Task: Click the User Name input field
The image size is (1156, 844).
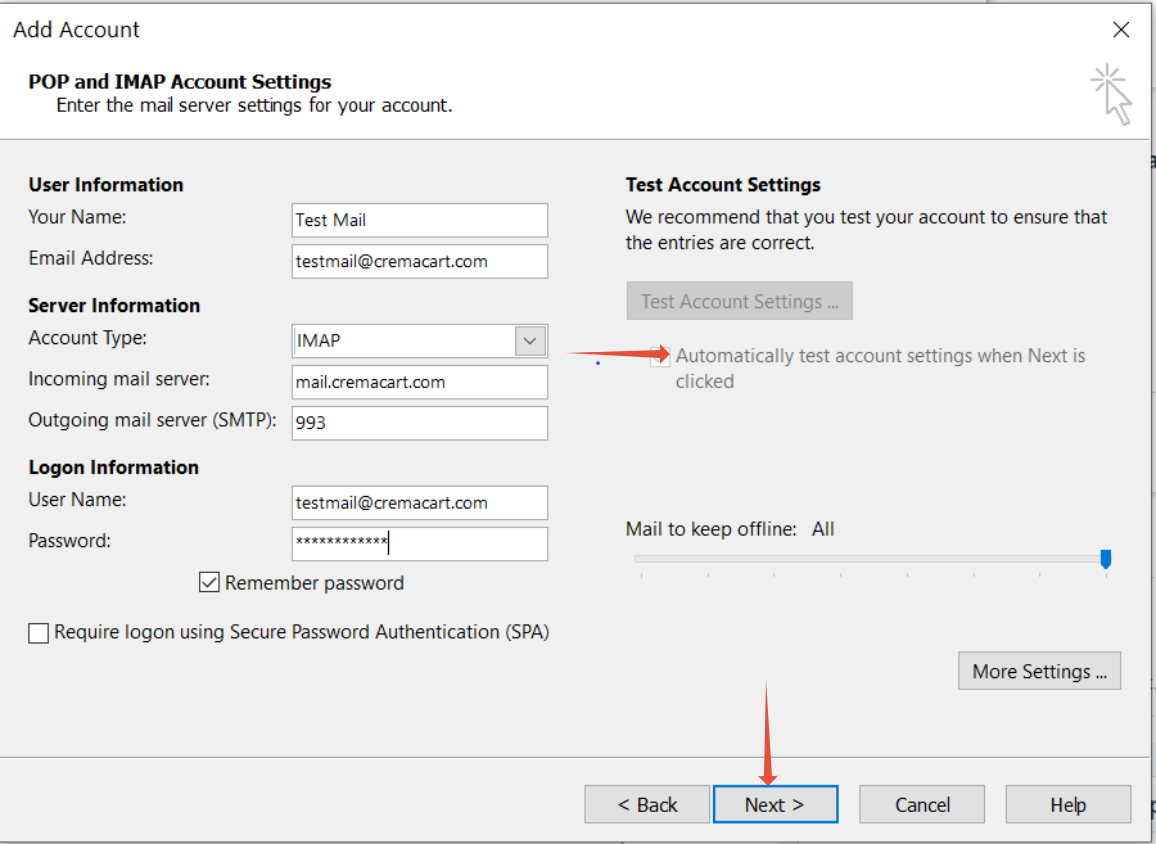Action: point(419,503)
